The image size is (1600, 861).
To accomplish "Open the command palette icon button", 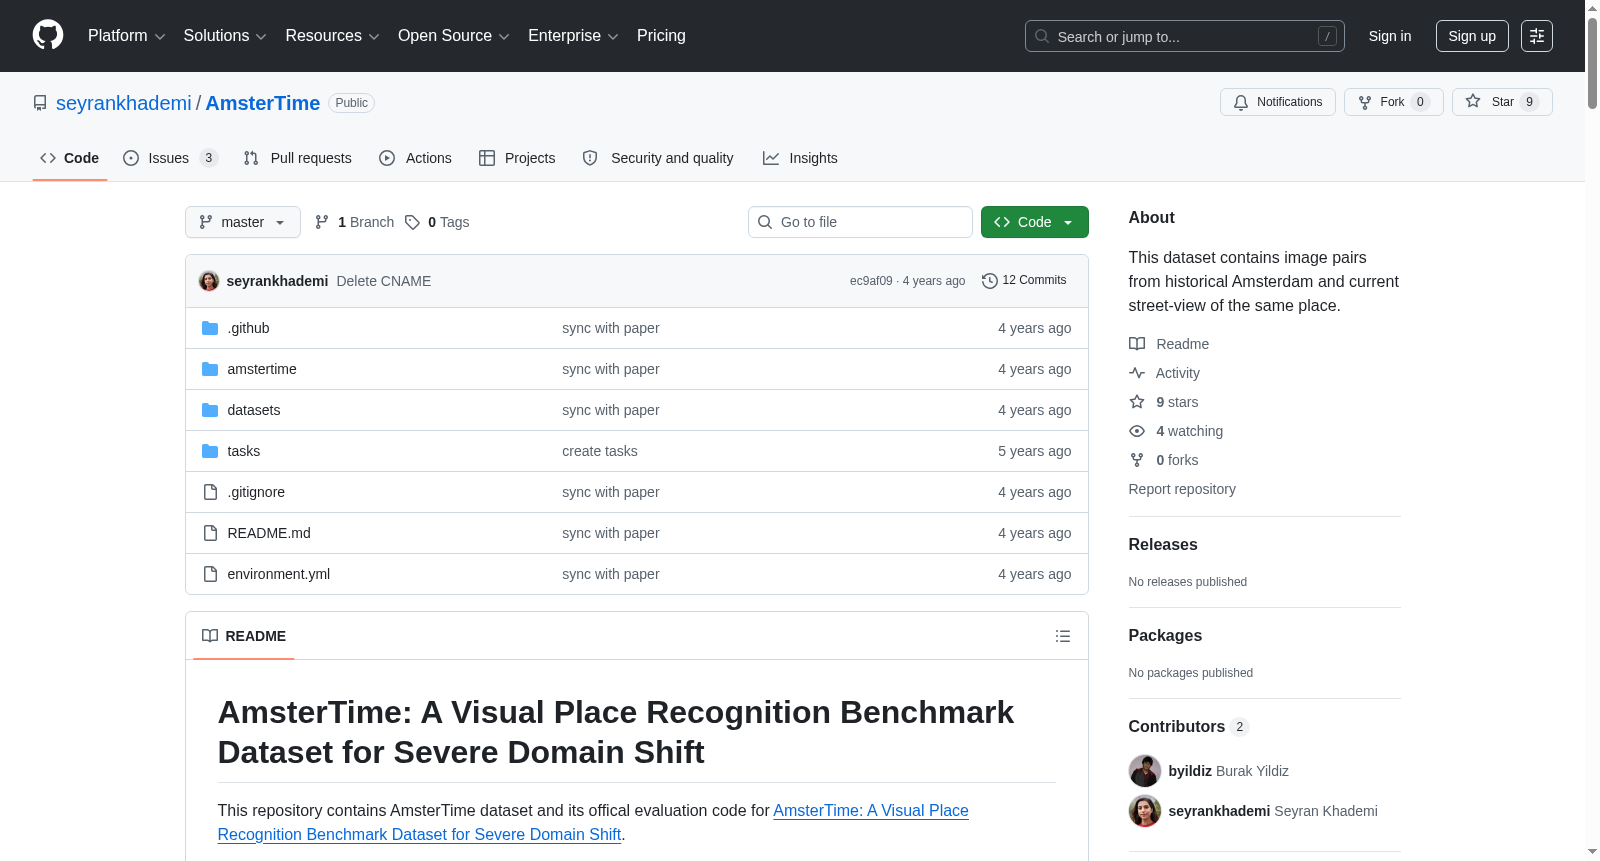I will [1537, 36].
